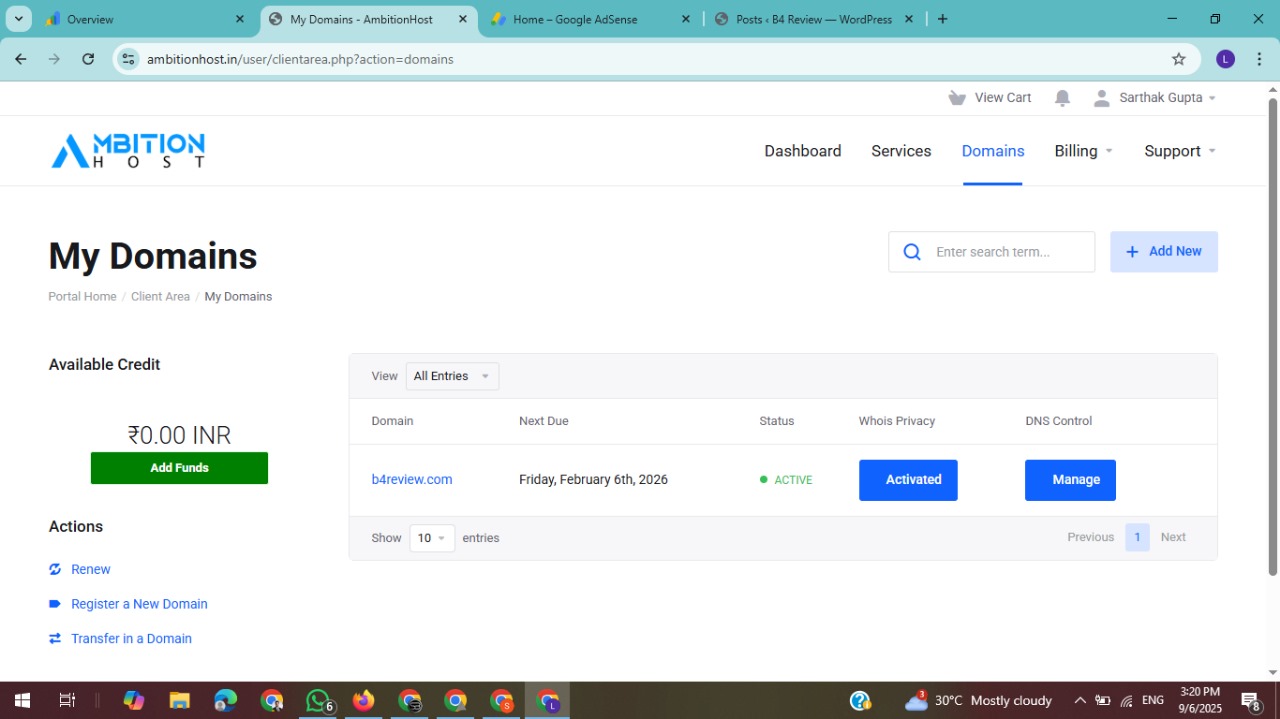Open Firefox from the taskbar

[x=363, y=700]
